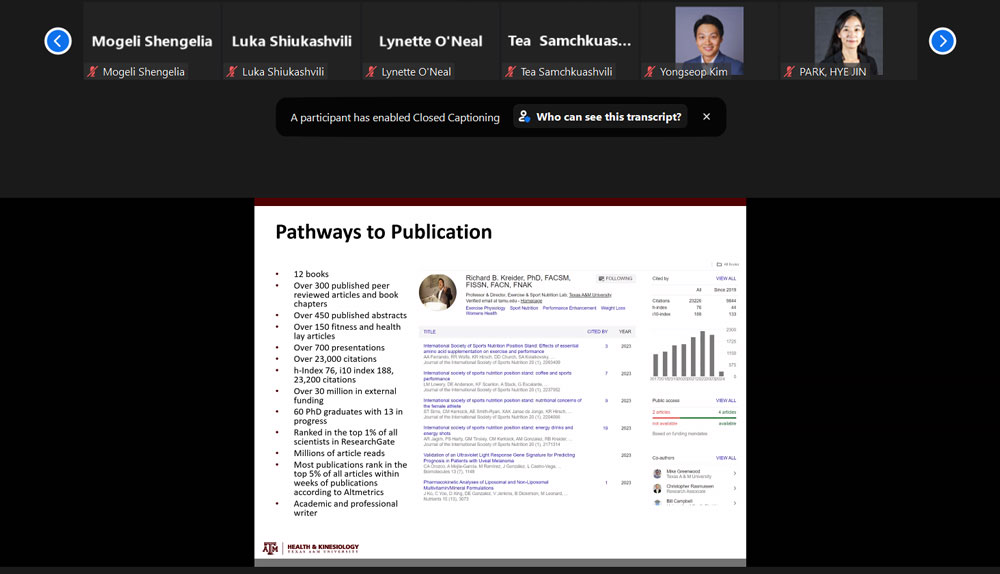Click Tea Samchkuashvili's muted mic icon
The image size is (1000, 574).
tap(510, 72)
